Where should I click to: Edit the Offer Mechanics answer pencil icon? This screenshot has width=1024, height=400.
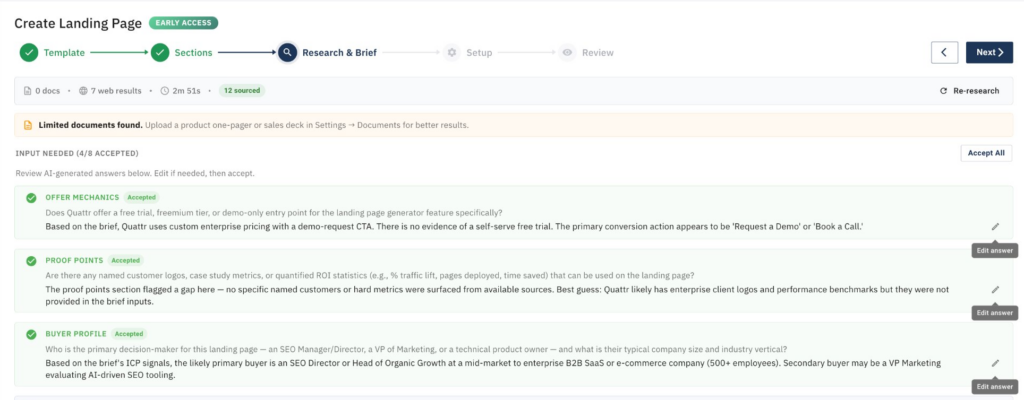(x=995, y=226)
